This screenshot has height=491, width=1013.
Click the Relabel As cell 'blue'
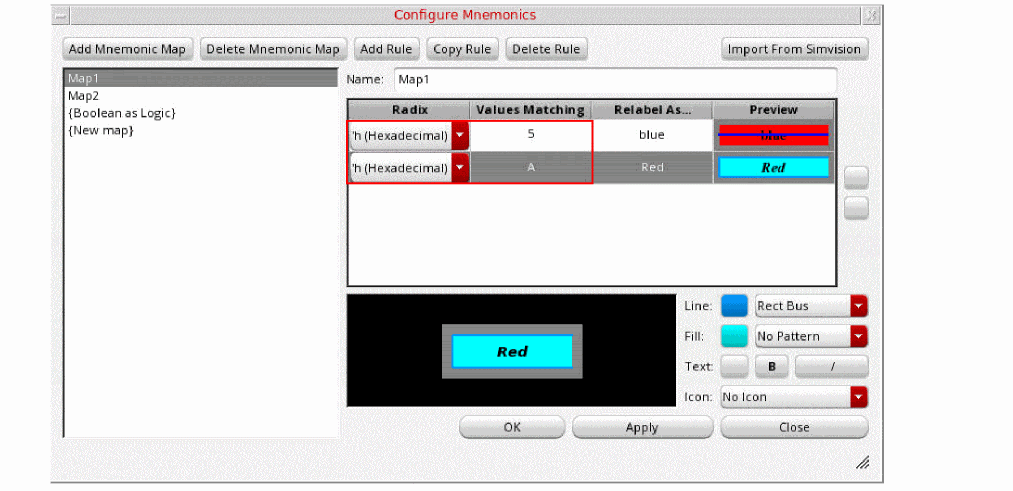(652, 135)
